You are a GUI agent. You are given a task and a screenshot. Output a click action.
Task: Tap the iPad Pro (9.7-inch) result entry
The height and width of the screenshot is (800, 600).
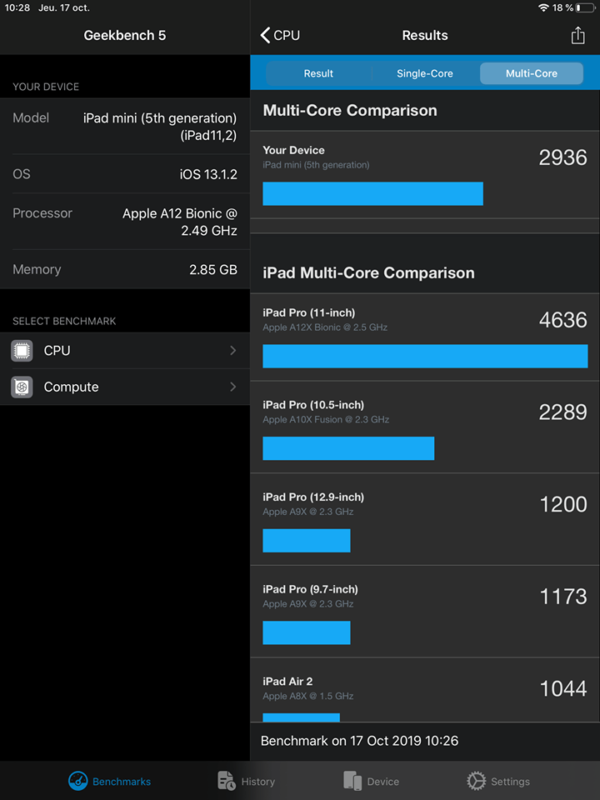tap(424, 613)
